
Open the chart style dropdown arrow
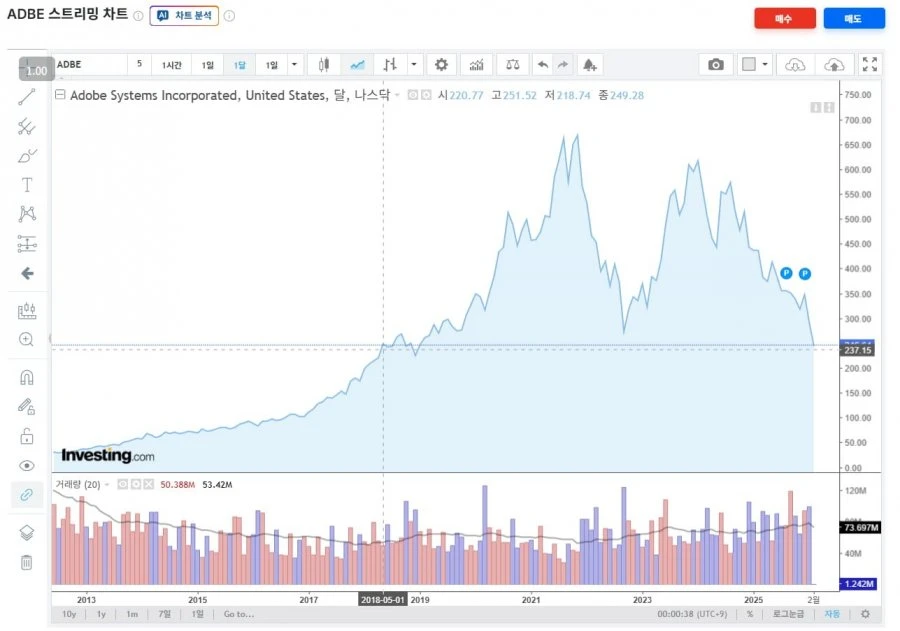pyautogui.click(x=414, y=64)
